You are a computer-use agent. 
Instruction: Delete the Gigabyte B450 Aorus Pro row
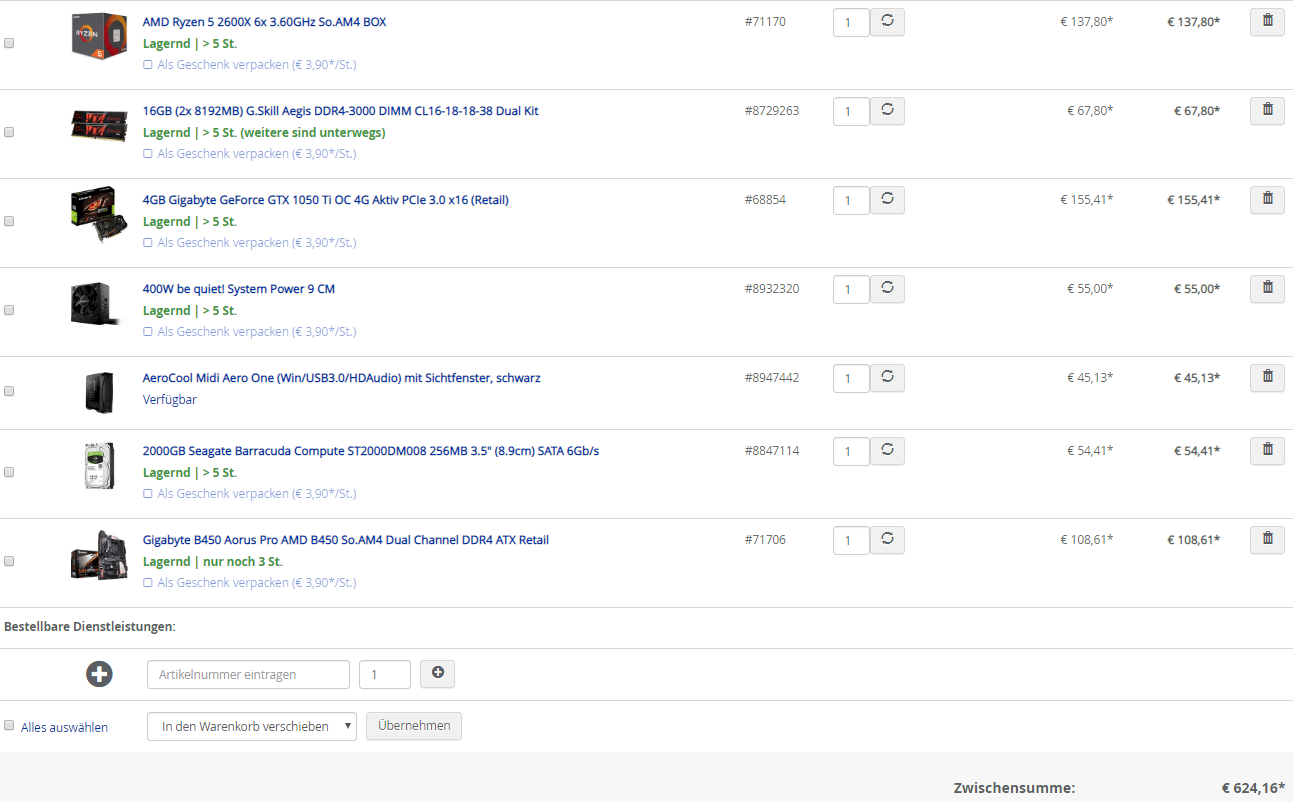pos(1267,540)
